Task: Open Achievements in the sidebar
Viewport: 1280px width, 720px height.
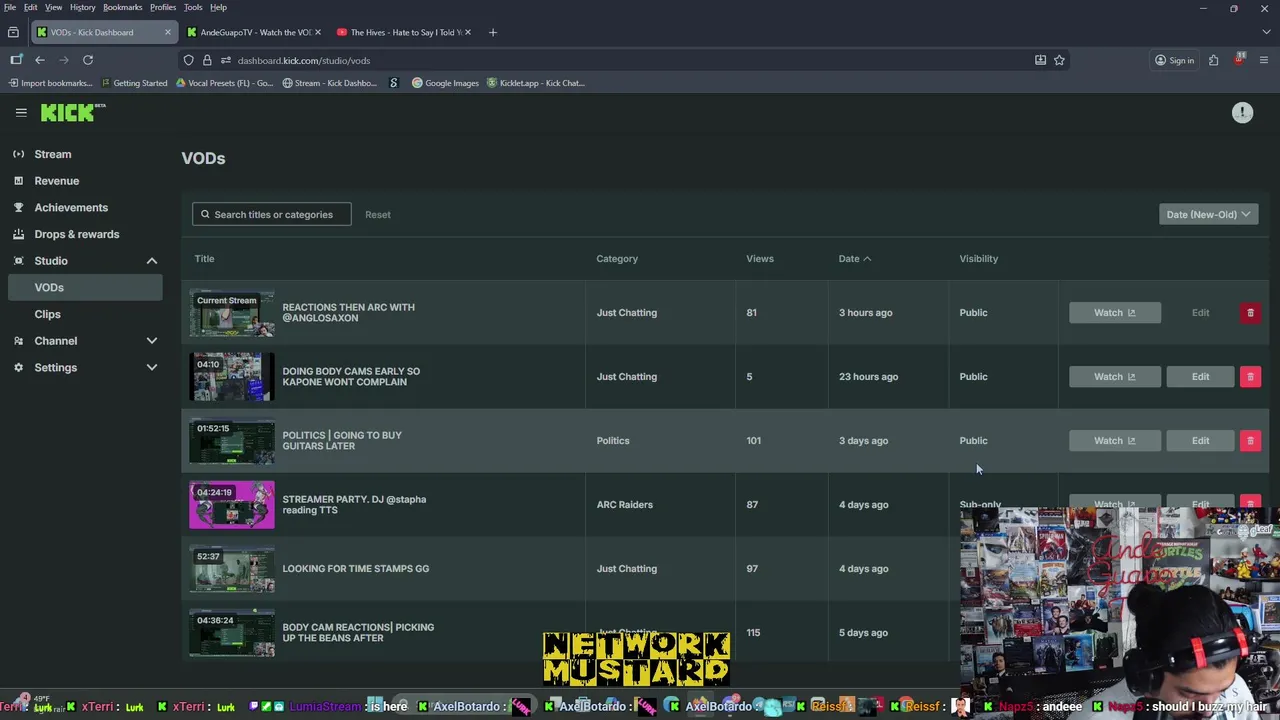Action: pos(71,207)
